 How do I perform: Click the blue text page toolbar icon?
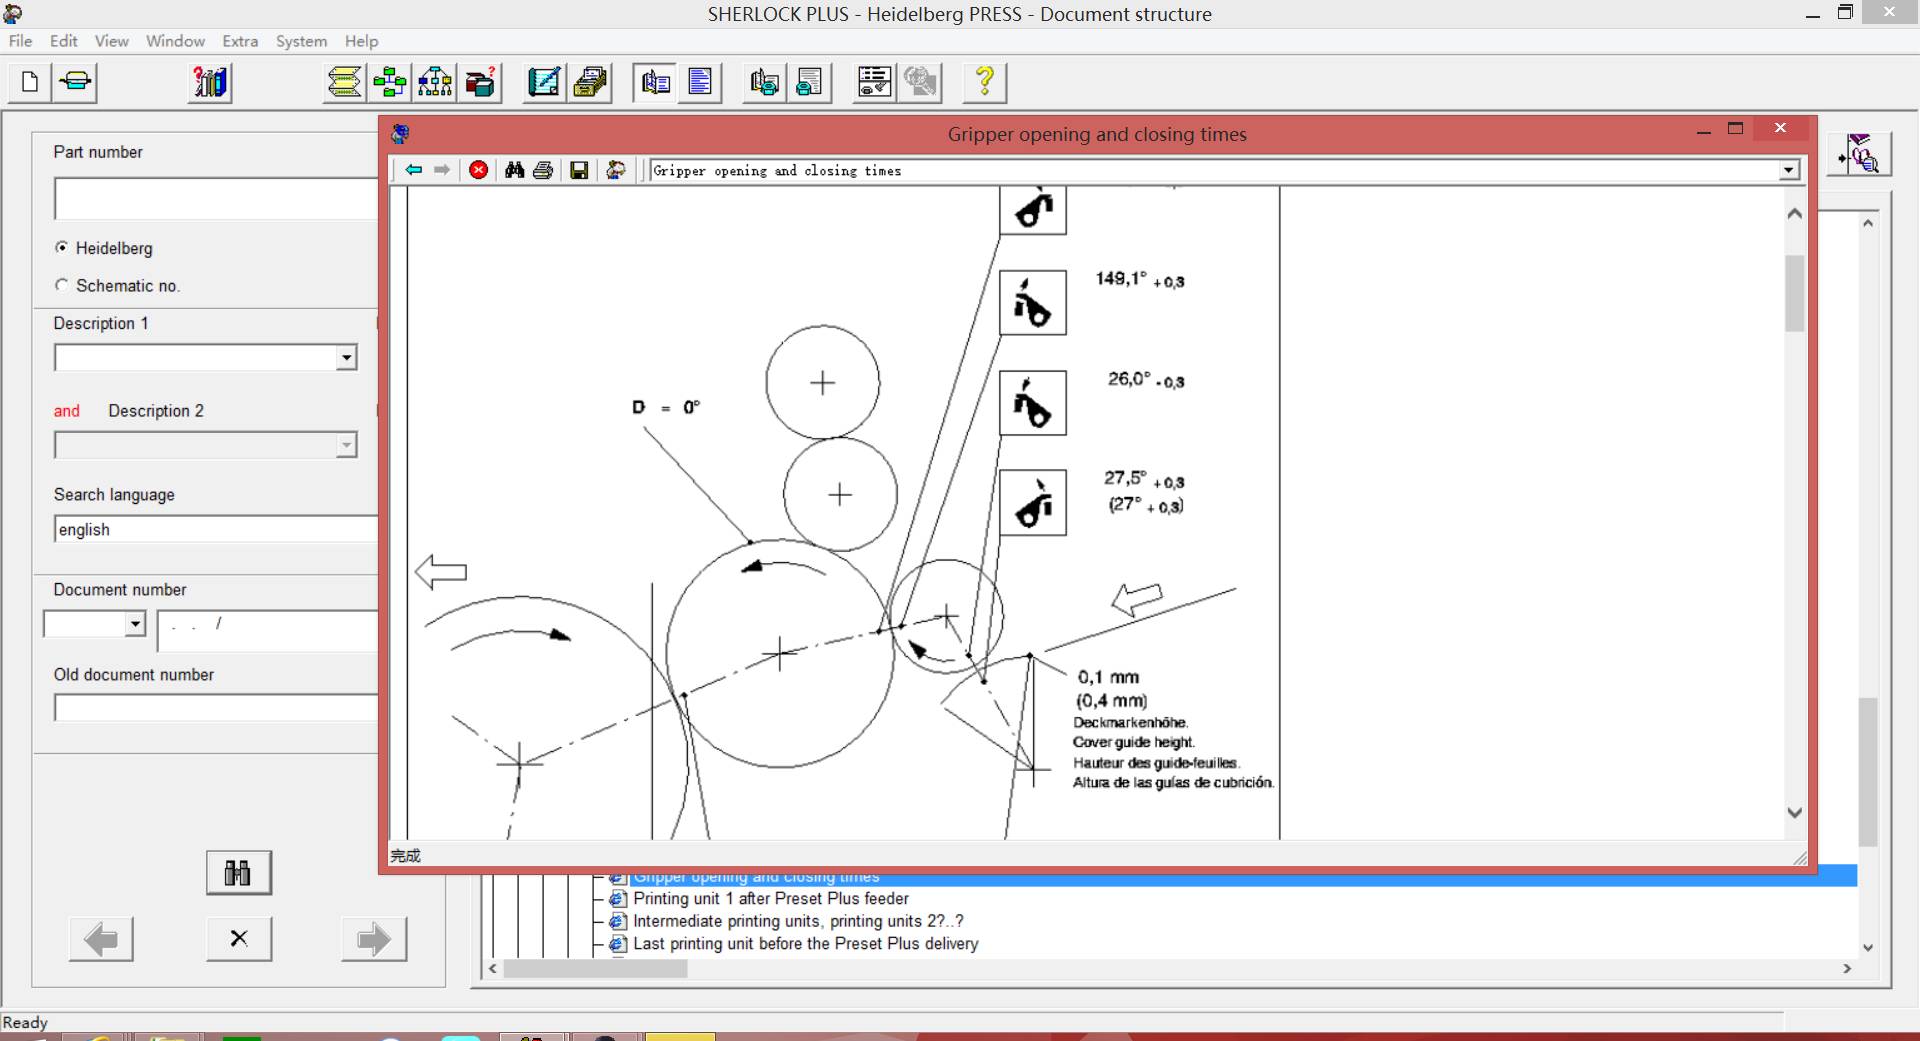[700, 82]
